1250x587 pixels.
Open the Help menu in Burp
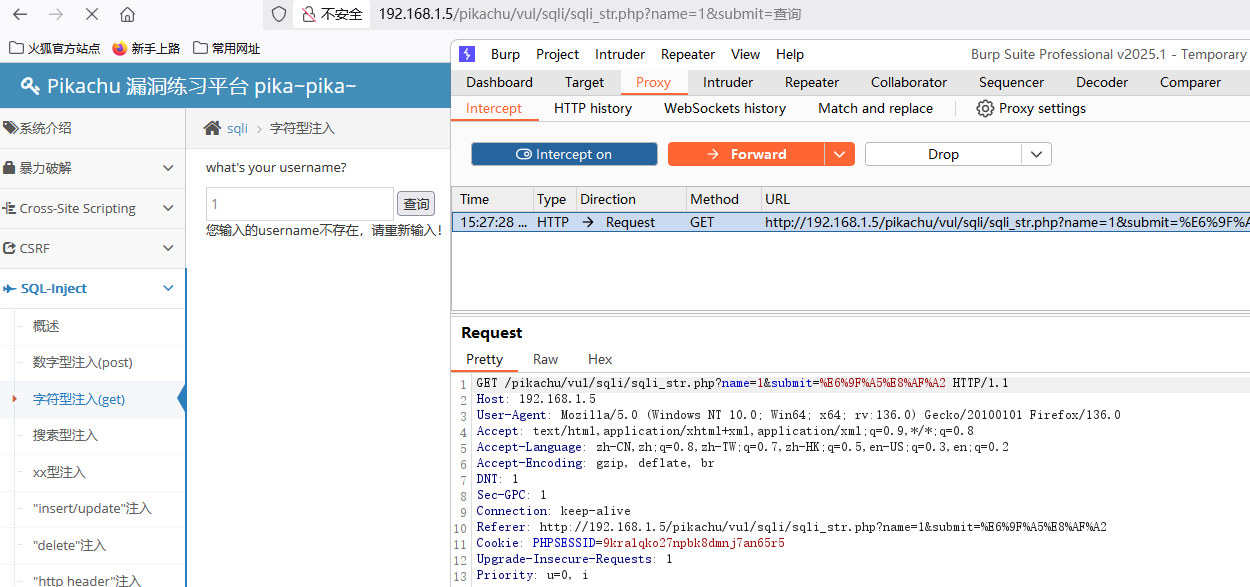coord(790,54)
